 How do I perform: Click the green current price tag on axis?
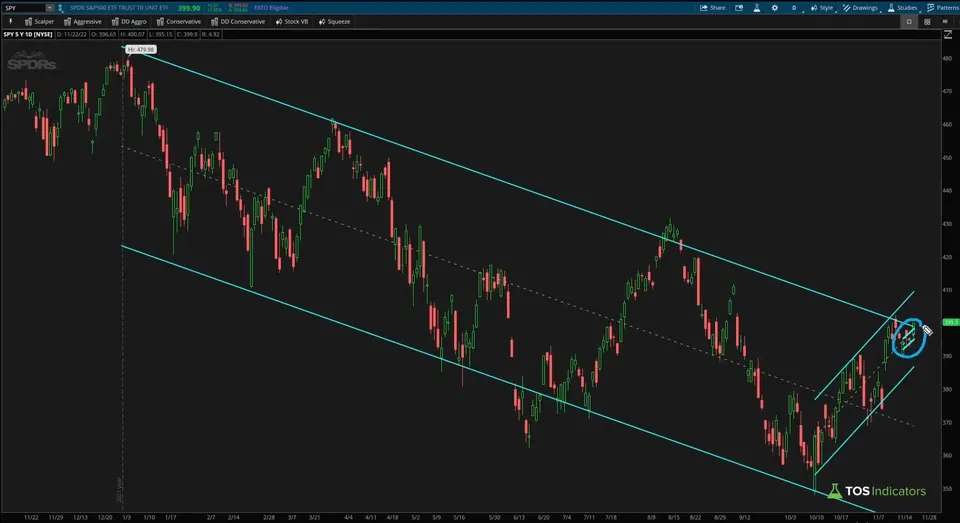(x=950, y=322)
